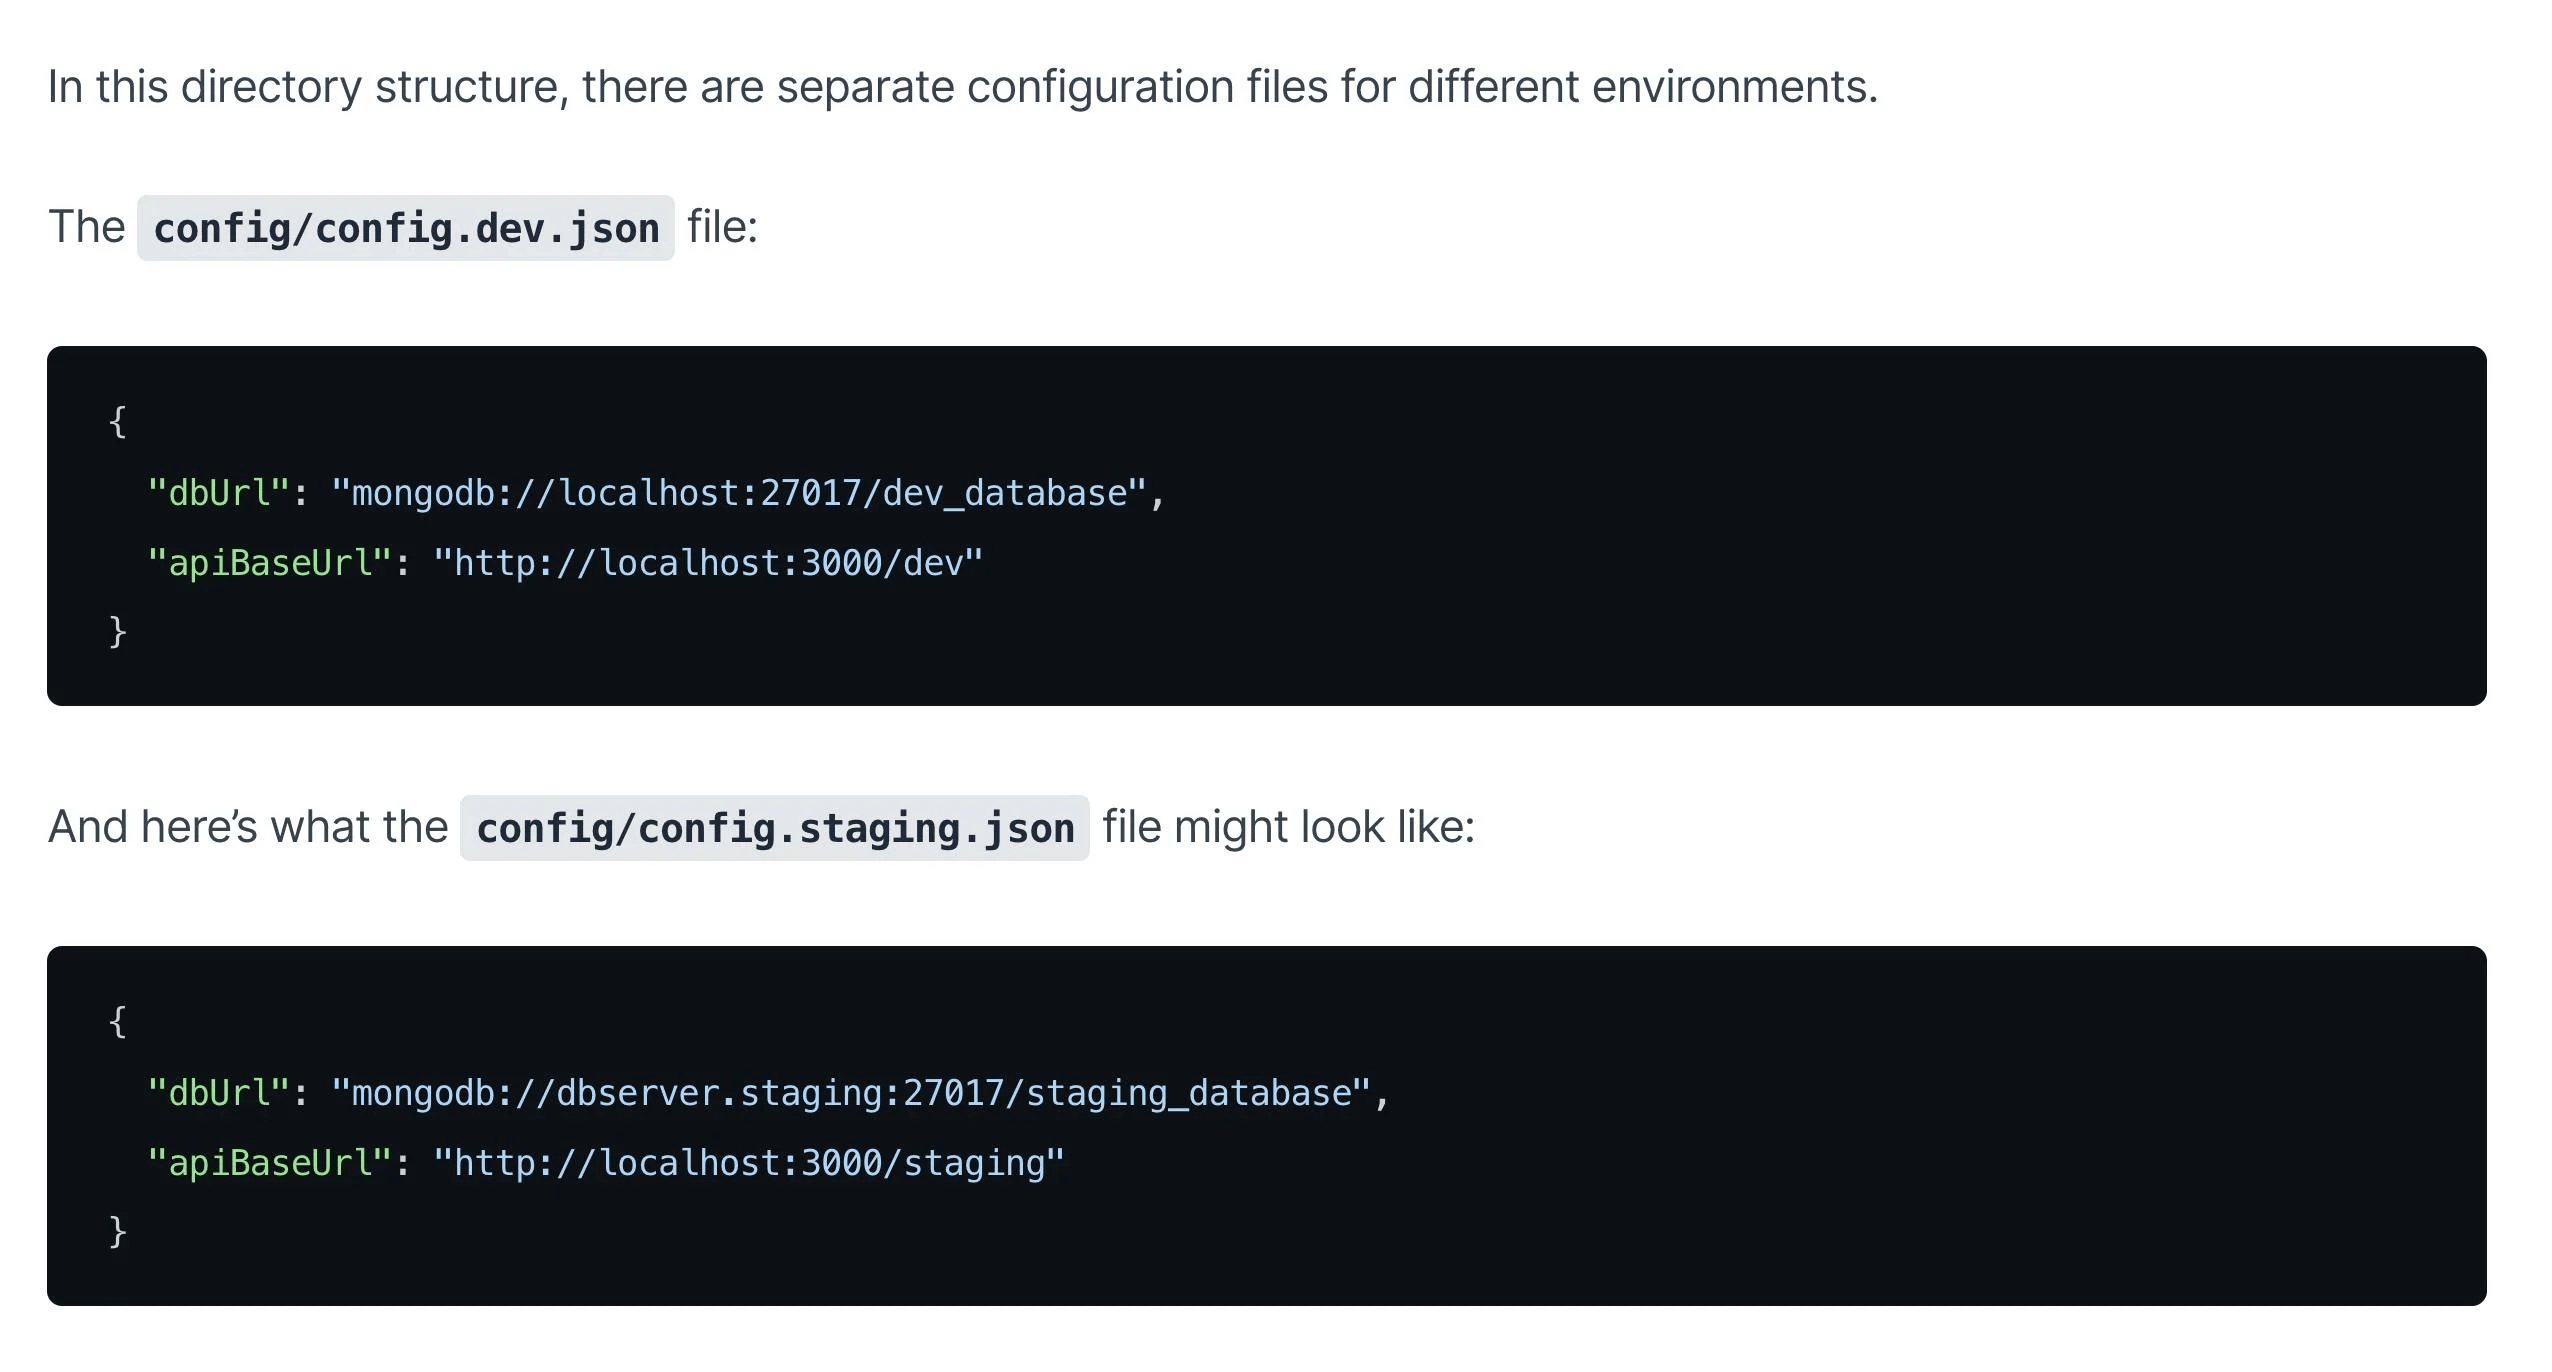This screenshot has height=1372, width=2552.
Task: Click the word "The" before config.dev.json
Action: [86, 227]
